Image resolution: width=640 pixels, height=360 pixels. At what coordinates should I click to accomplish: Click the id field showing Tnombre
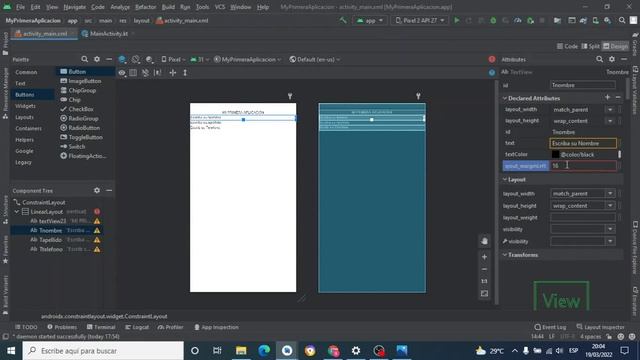582,85
